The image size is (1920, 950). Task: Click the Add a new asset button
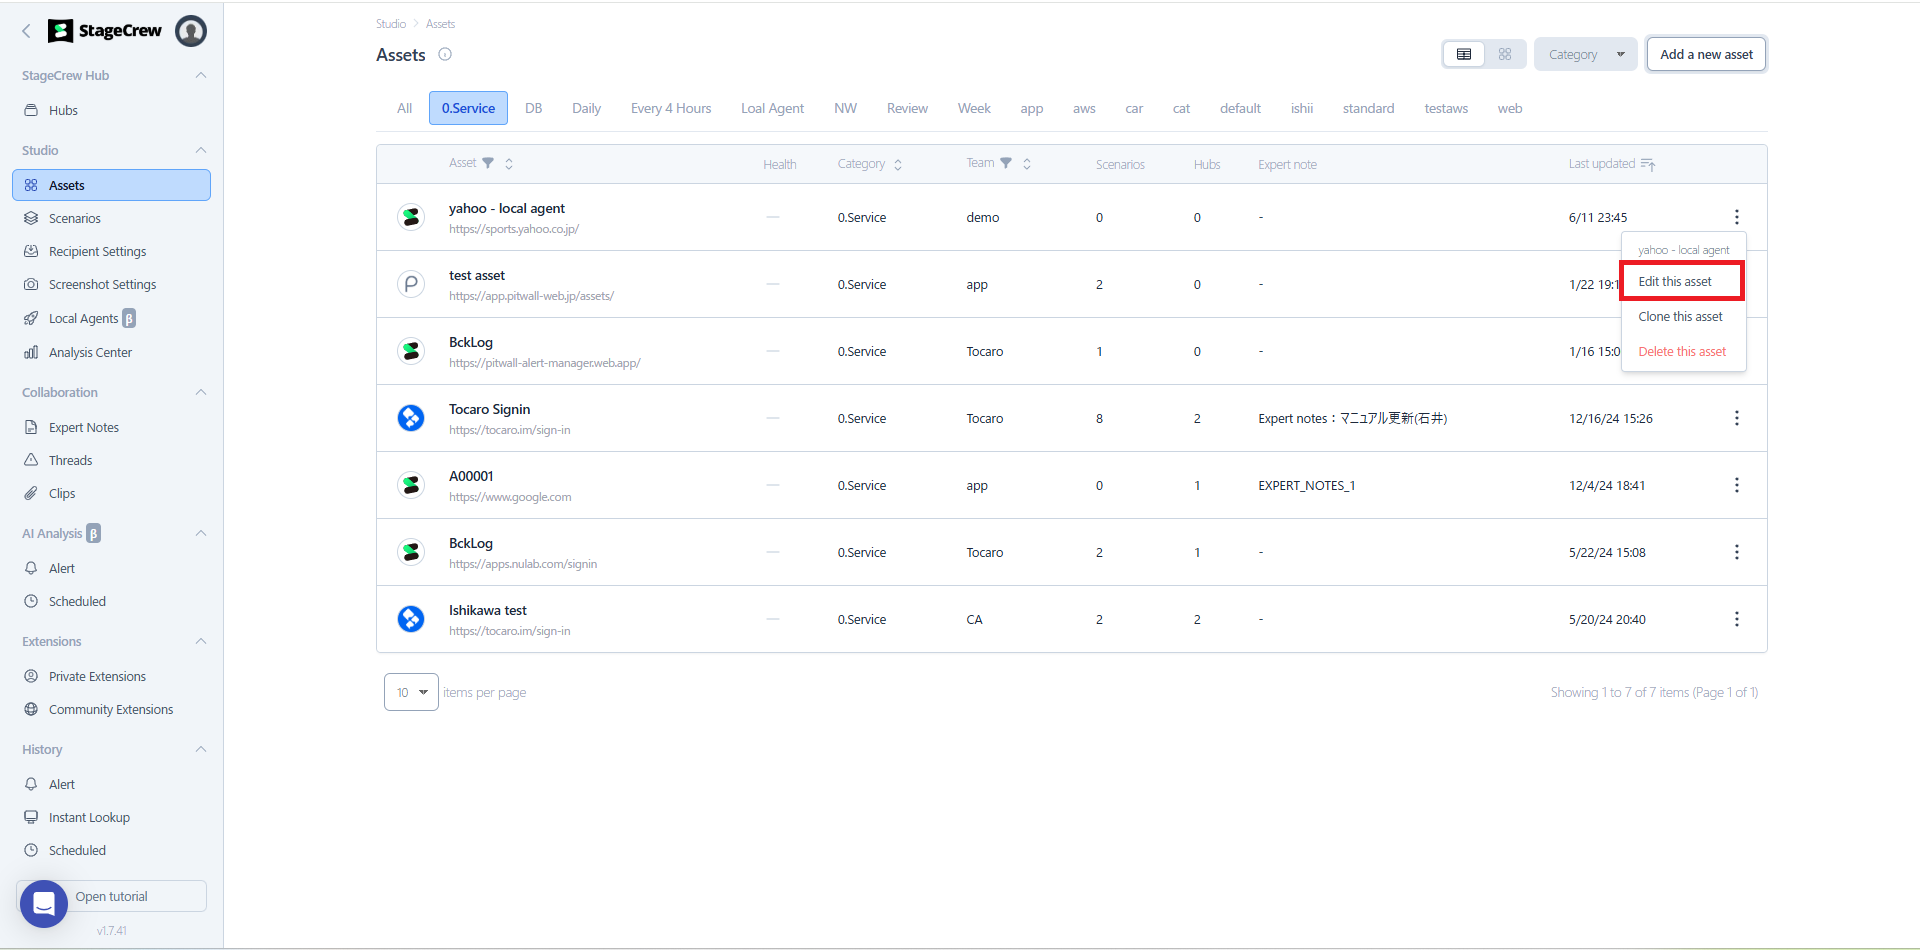pyautogui.click(x=1706, y=55)
